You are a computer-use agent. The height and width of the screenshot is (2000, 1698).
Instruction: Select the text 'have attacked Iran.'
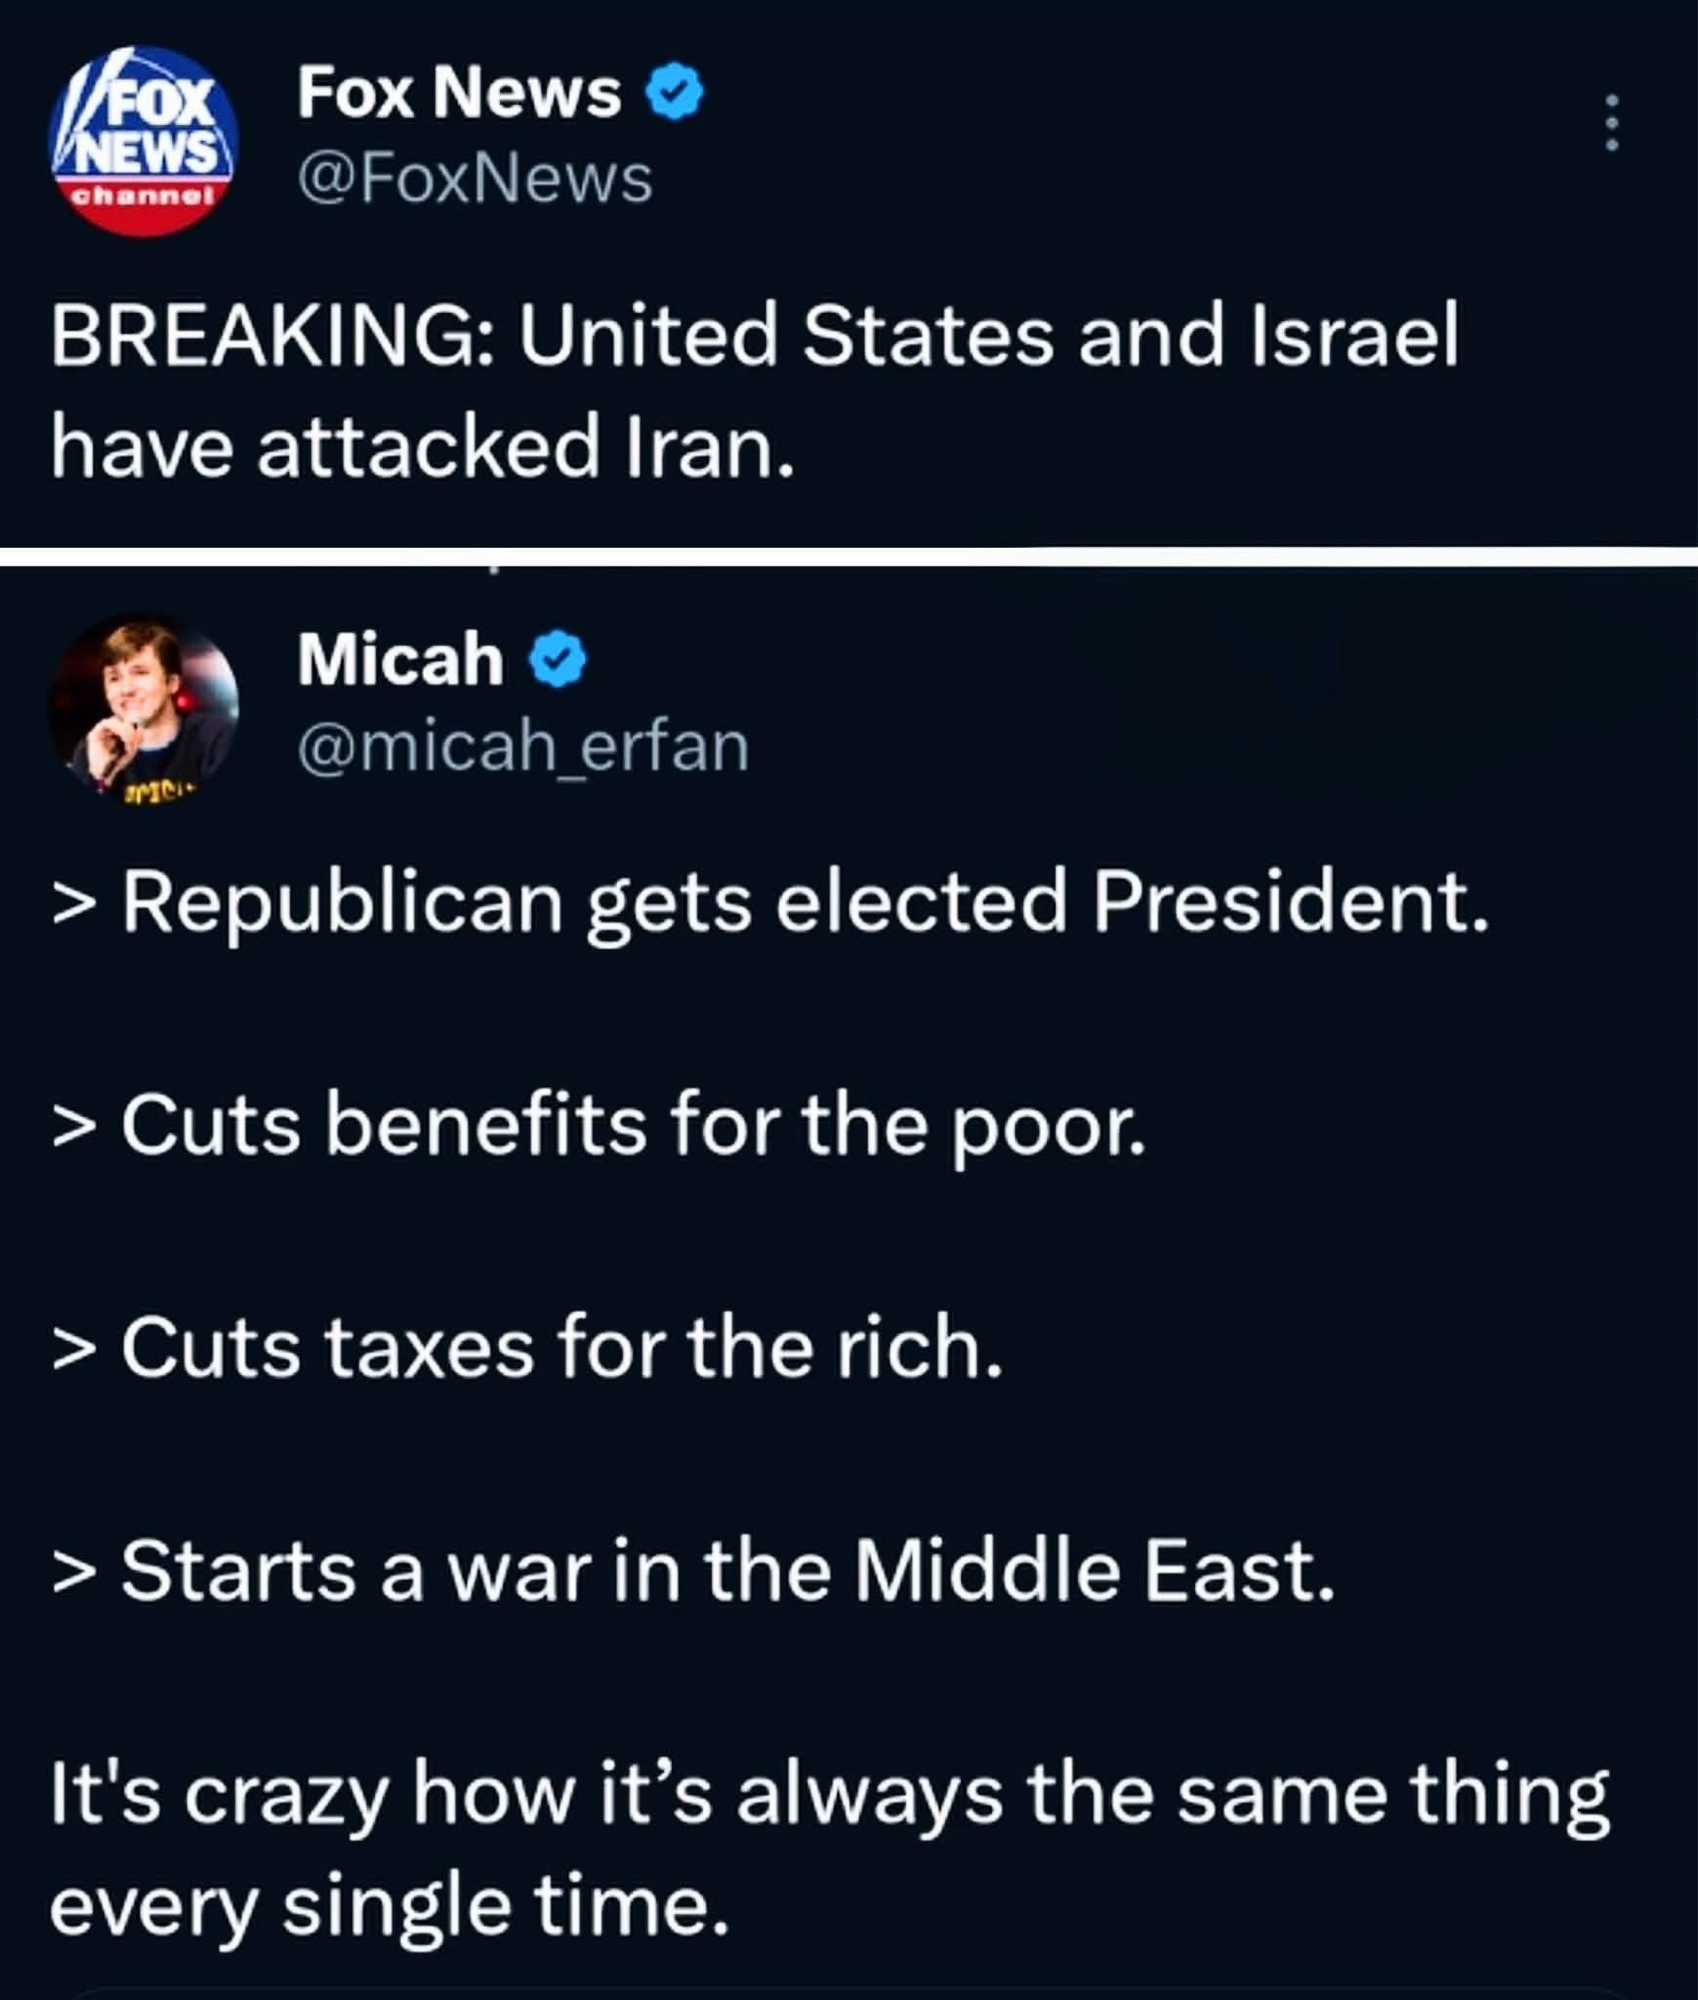point(422,447)
